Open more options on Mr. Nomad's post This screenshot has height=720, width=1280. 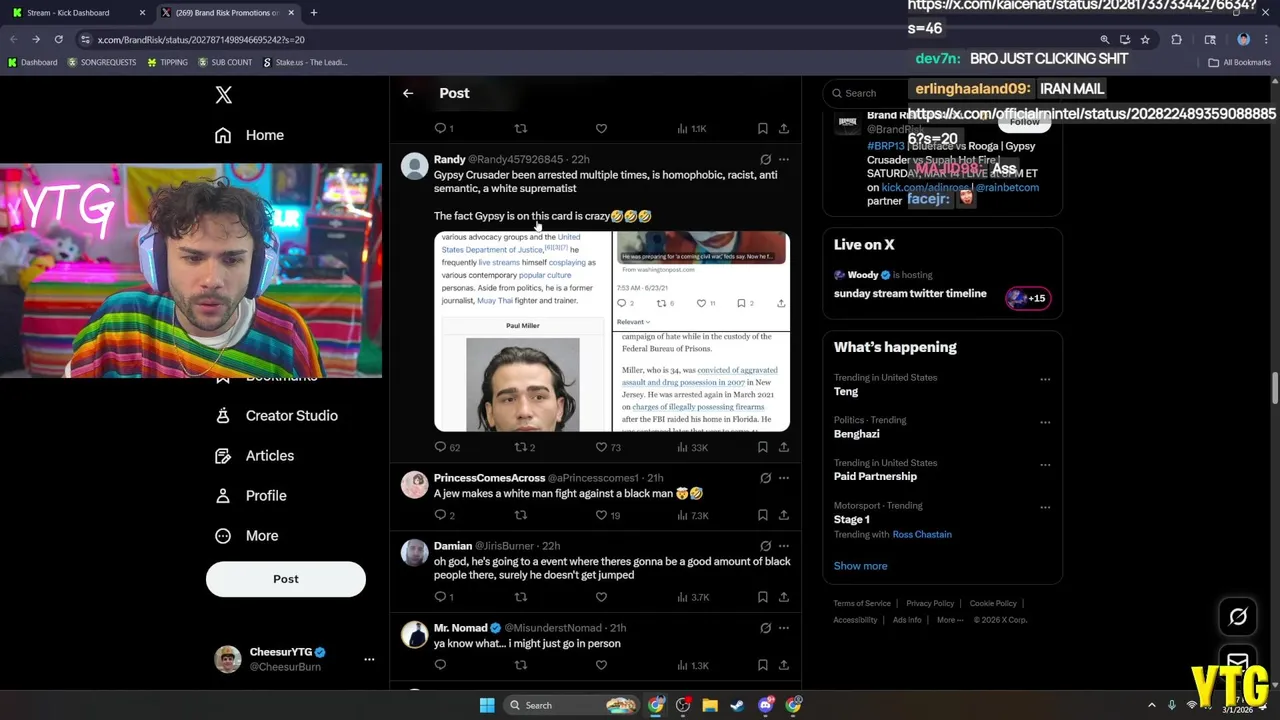[784, 628]
